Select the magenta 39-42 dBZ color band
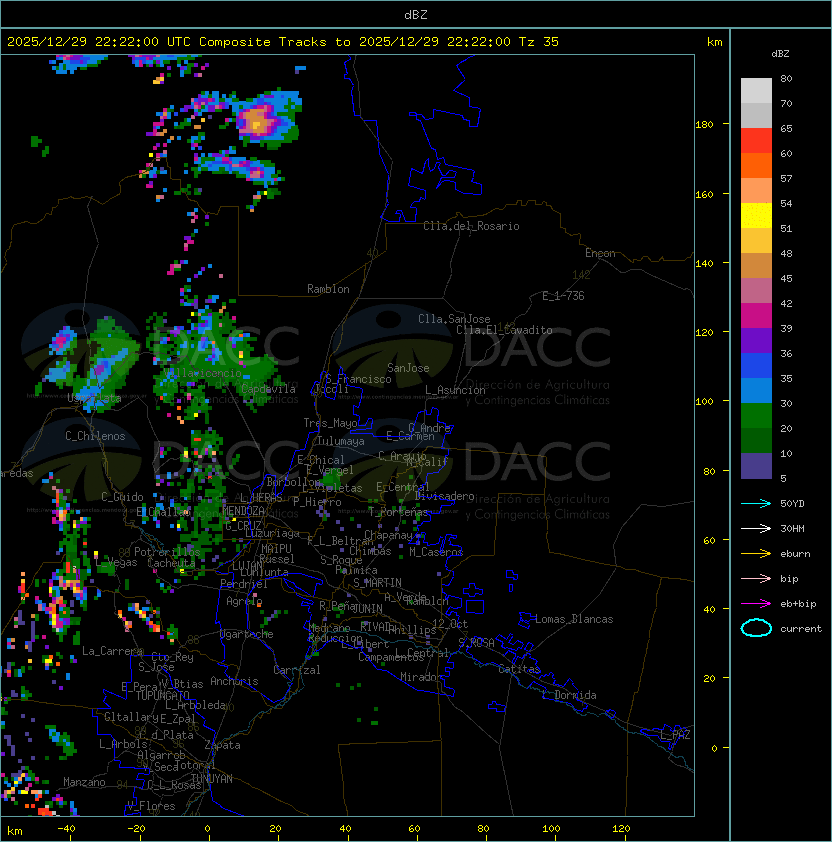The width and height of the screenshot is (832, 842). click(x=756, y=316)
